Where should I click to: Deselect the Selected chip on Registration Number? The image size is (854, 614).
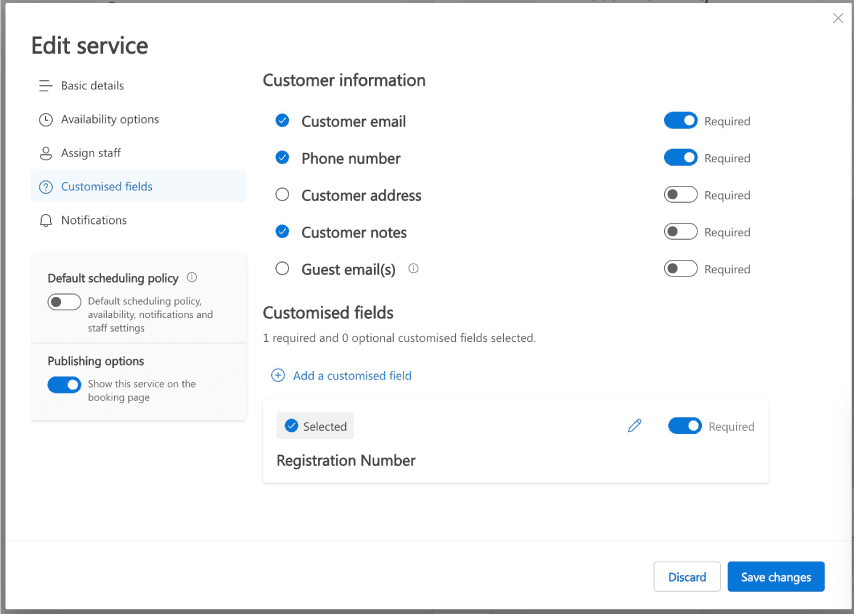click(315, 426)
